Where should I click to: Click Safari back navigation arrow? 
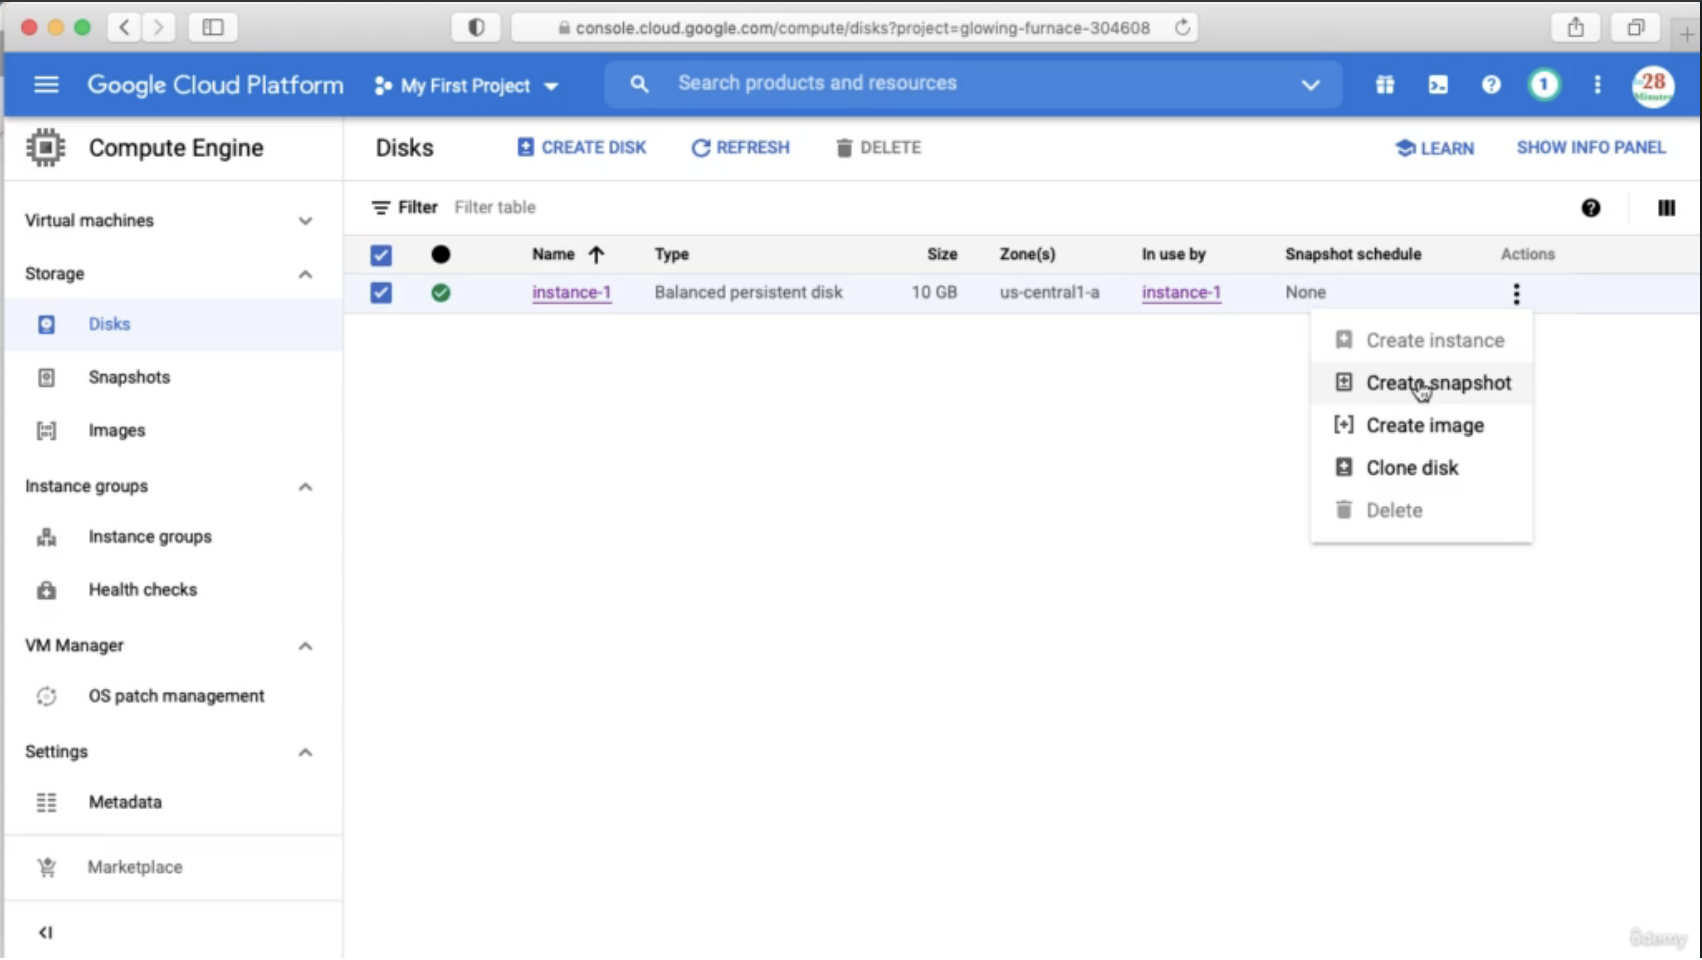pos(124,28)
